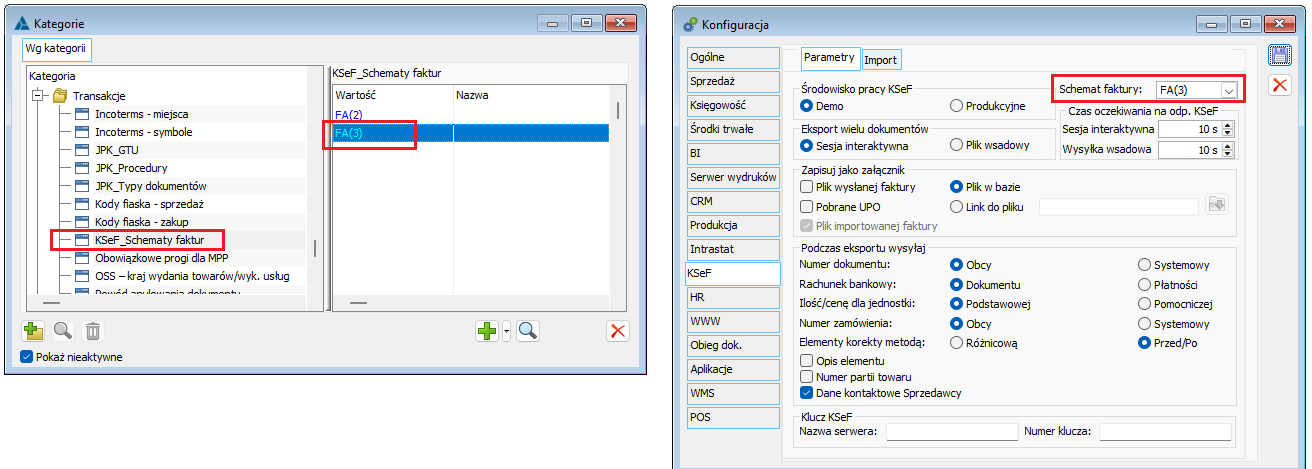Click the Transakcje folder icon
The image size is (1312, 469).
pyautogui.click(x=59, y=96)
